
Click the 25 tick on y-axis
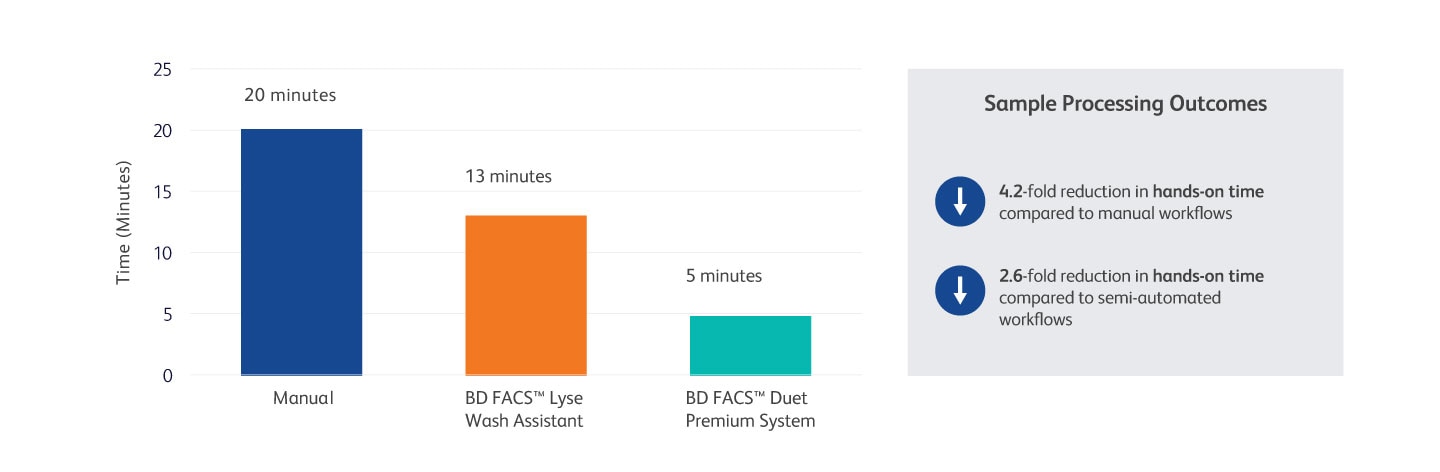pyautogui.click(x=163, y=70)
